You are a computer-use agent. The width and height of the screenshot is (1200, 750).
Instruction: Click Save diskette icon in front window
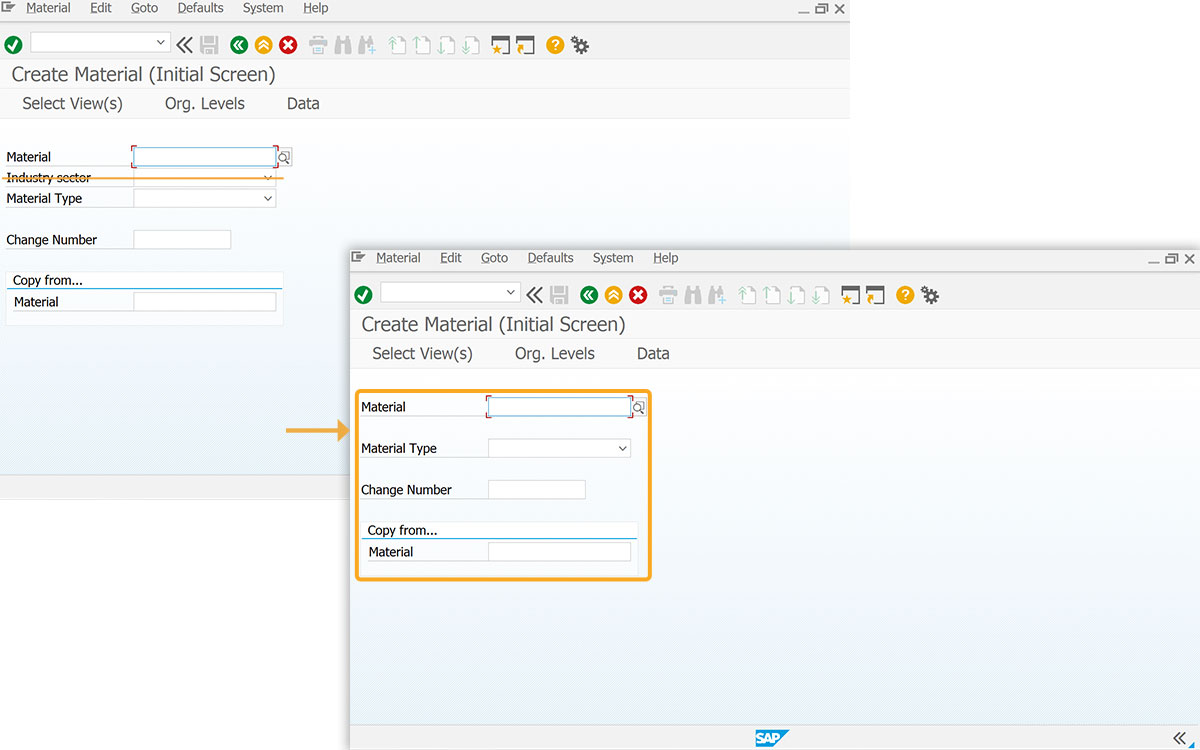pos(559,295)
